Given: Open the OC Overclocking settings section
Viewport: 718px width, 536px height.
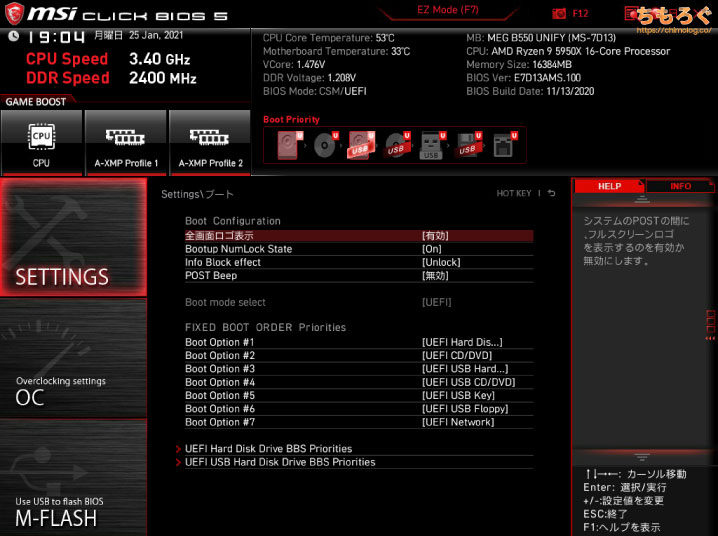Looking at the screenshot, I should pos(73,358).
